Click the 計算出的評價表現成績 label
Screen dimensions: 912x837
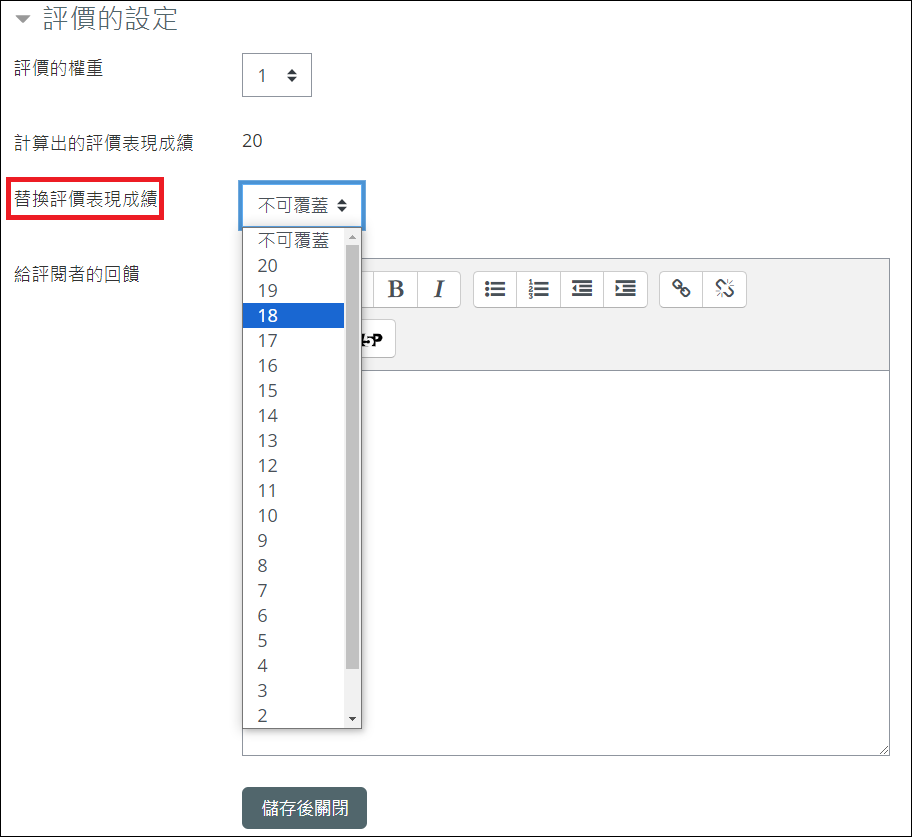[104, 143]
